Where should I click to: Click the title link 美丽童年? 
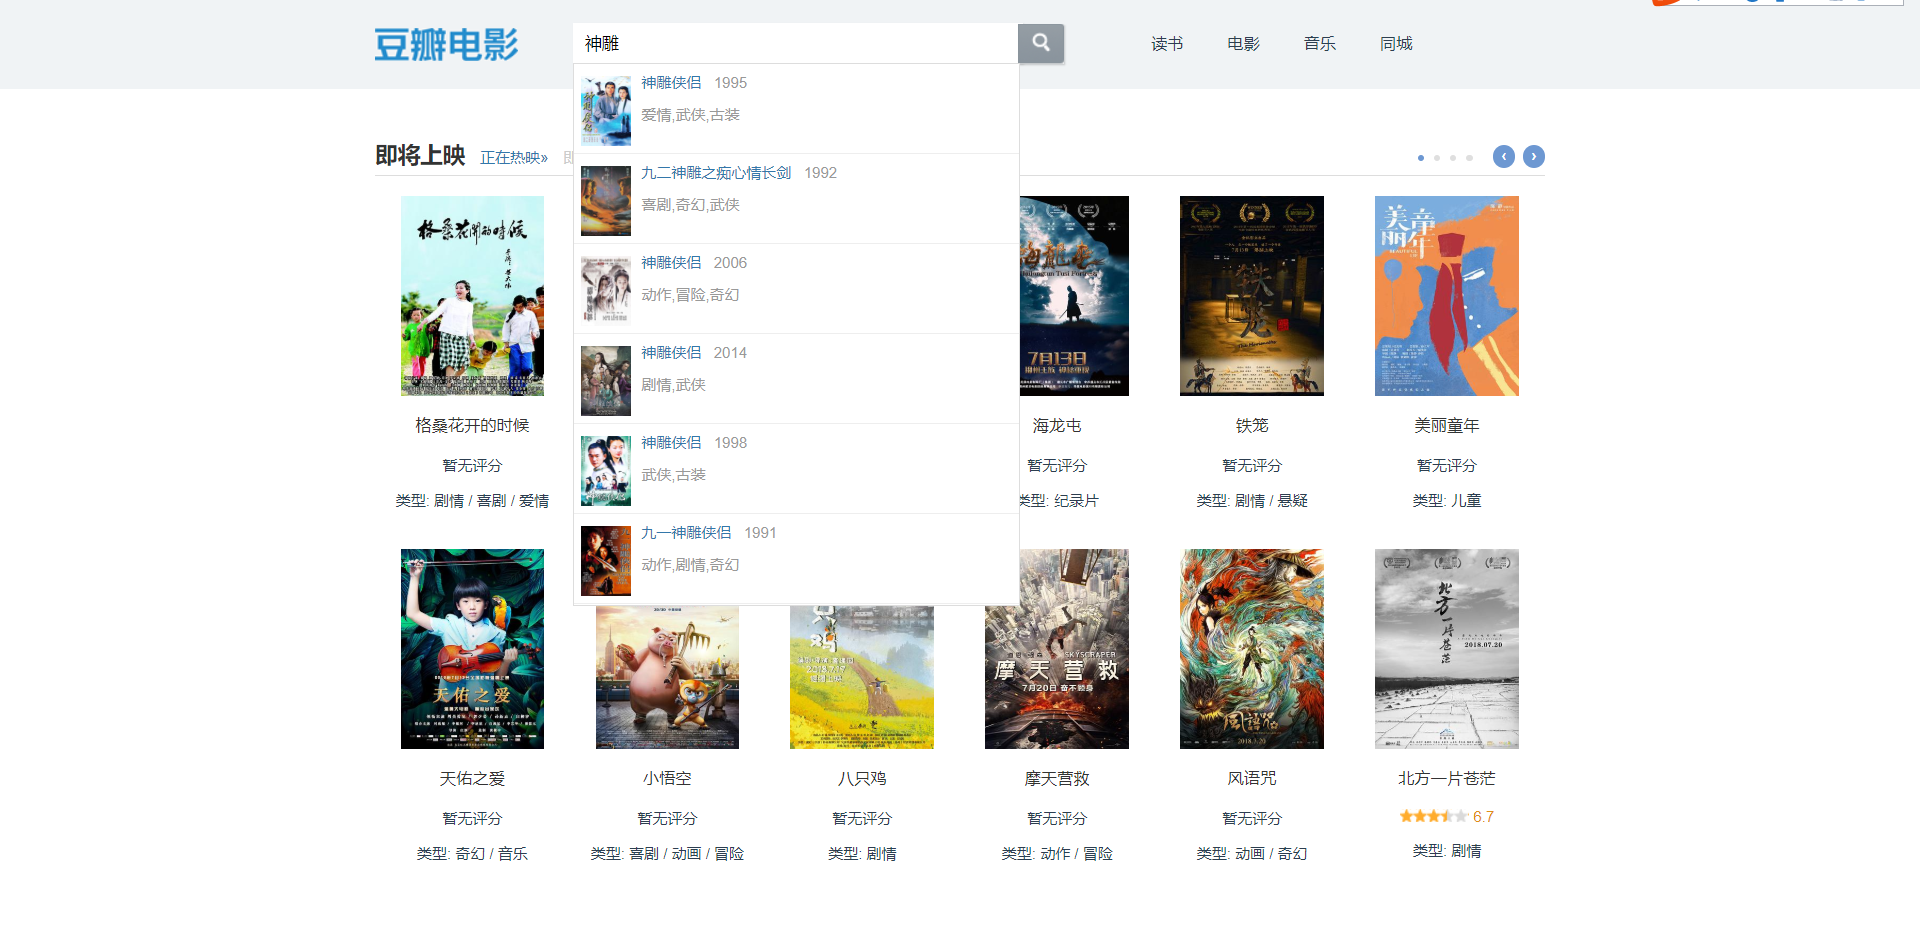(x=1447, y=426)
